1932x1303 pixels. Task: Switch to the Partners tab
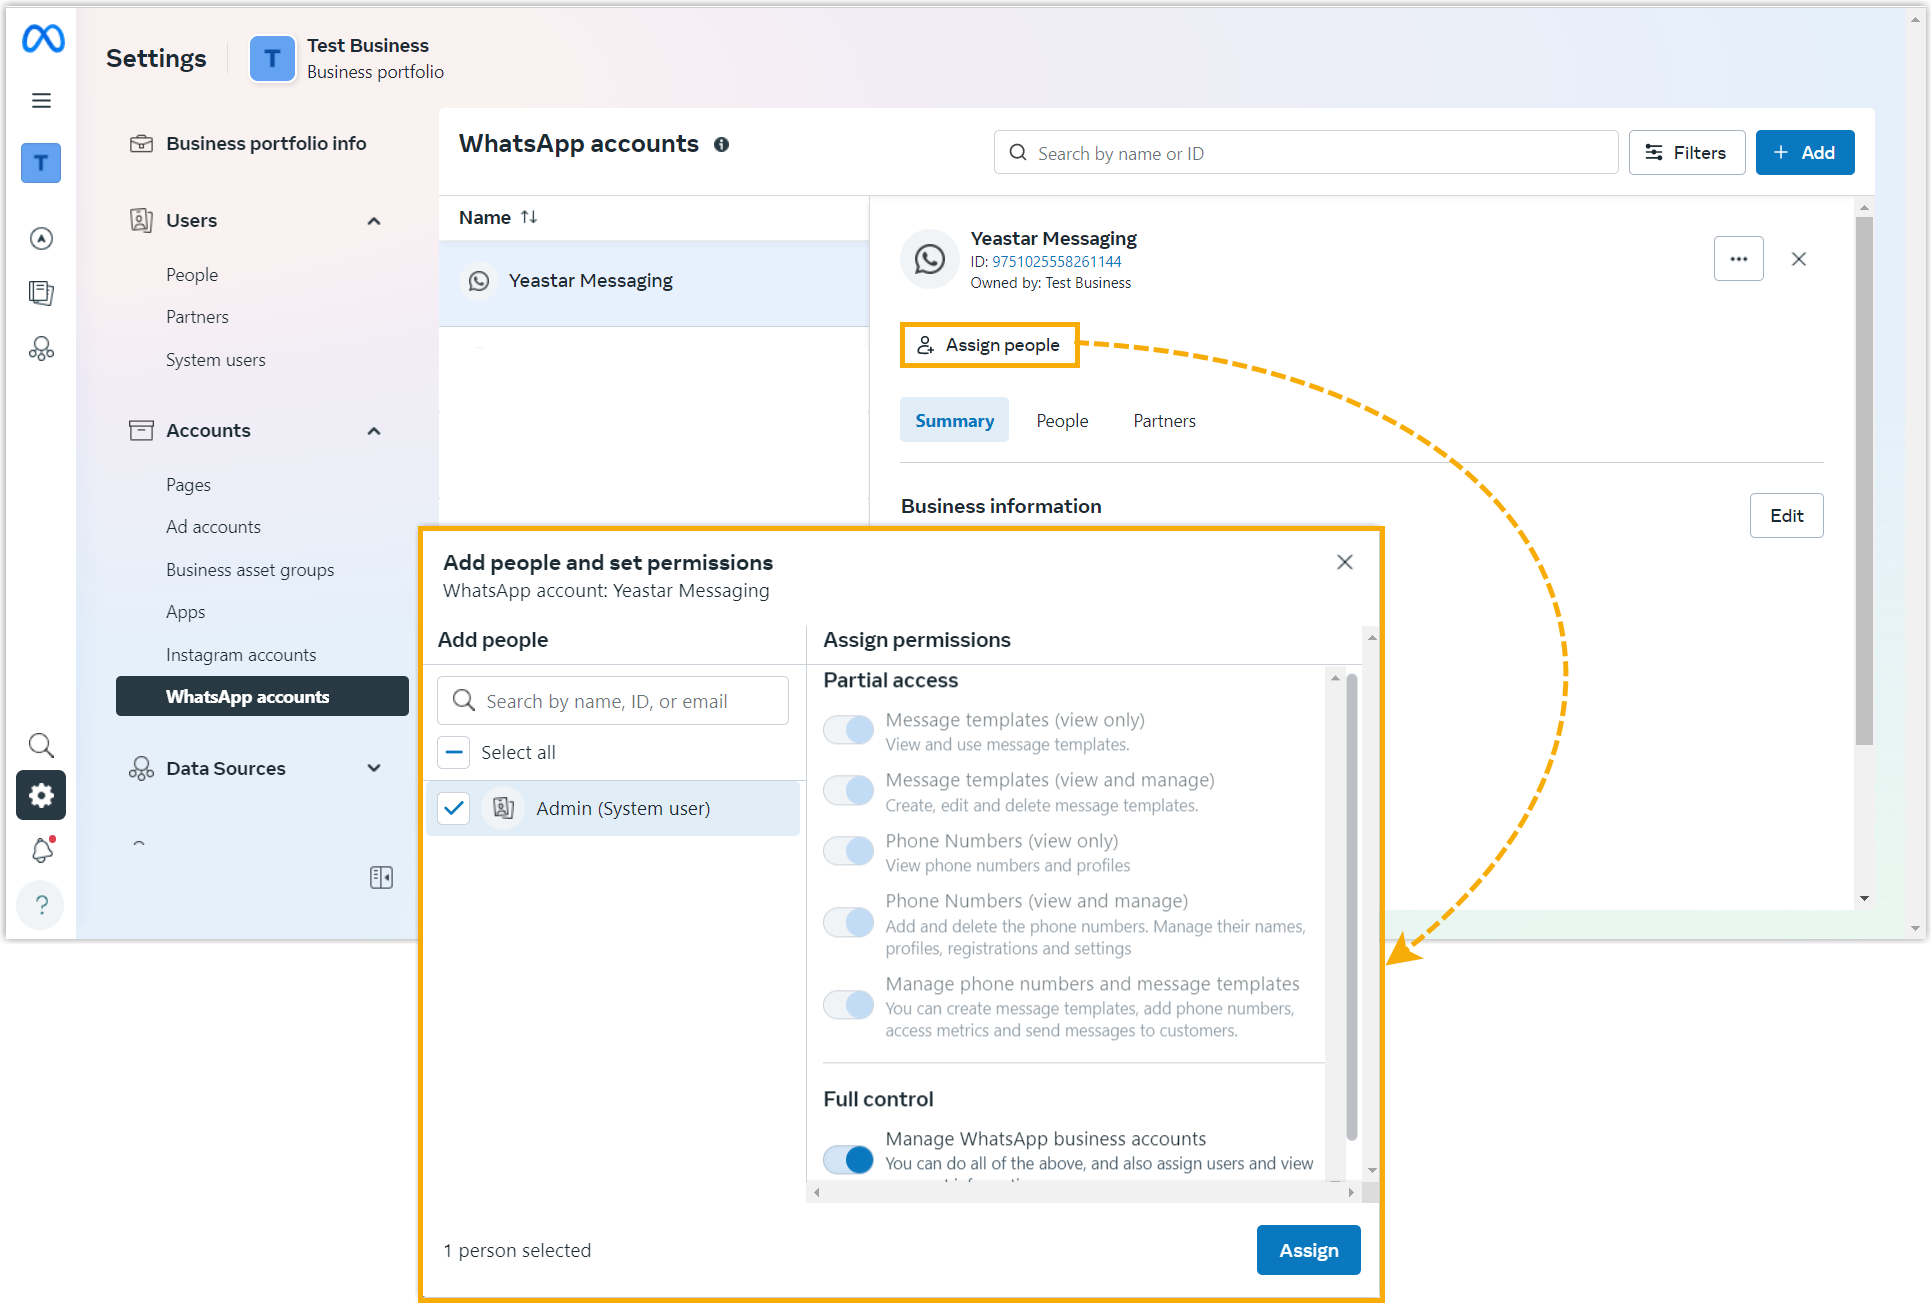(1163, 421)
